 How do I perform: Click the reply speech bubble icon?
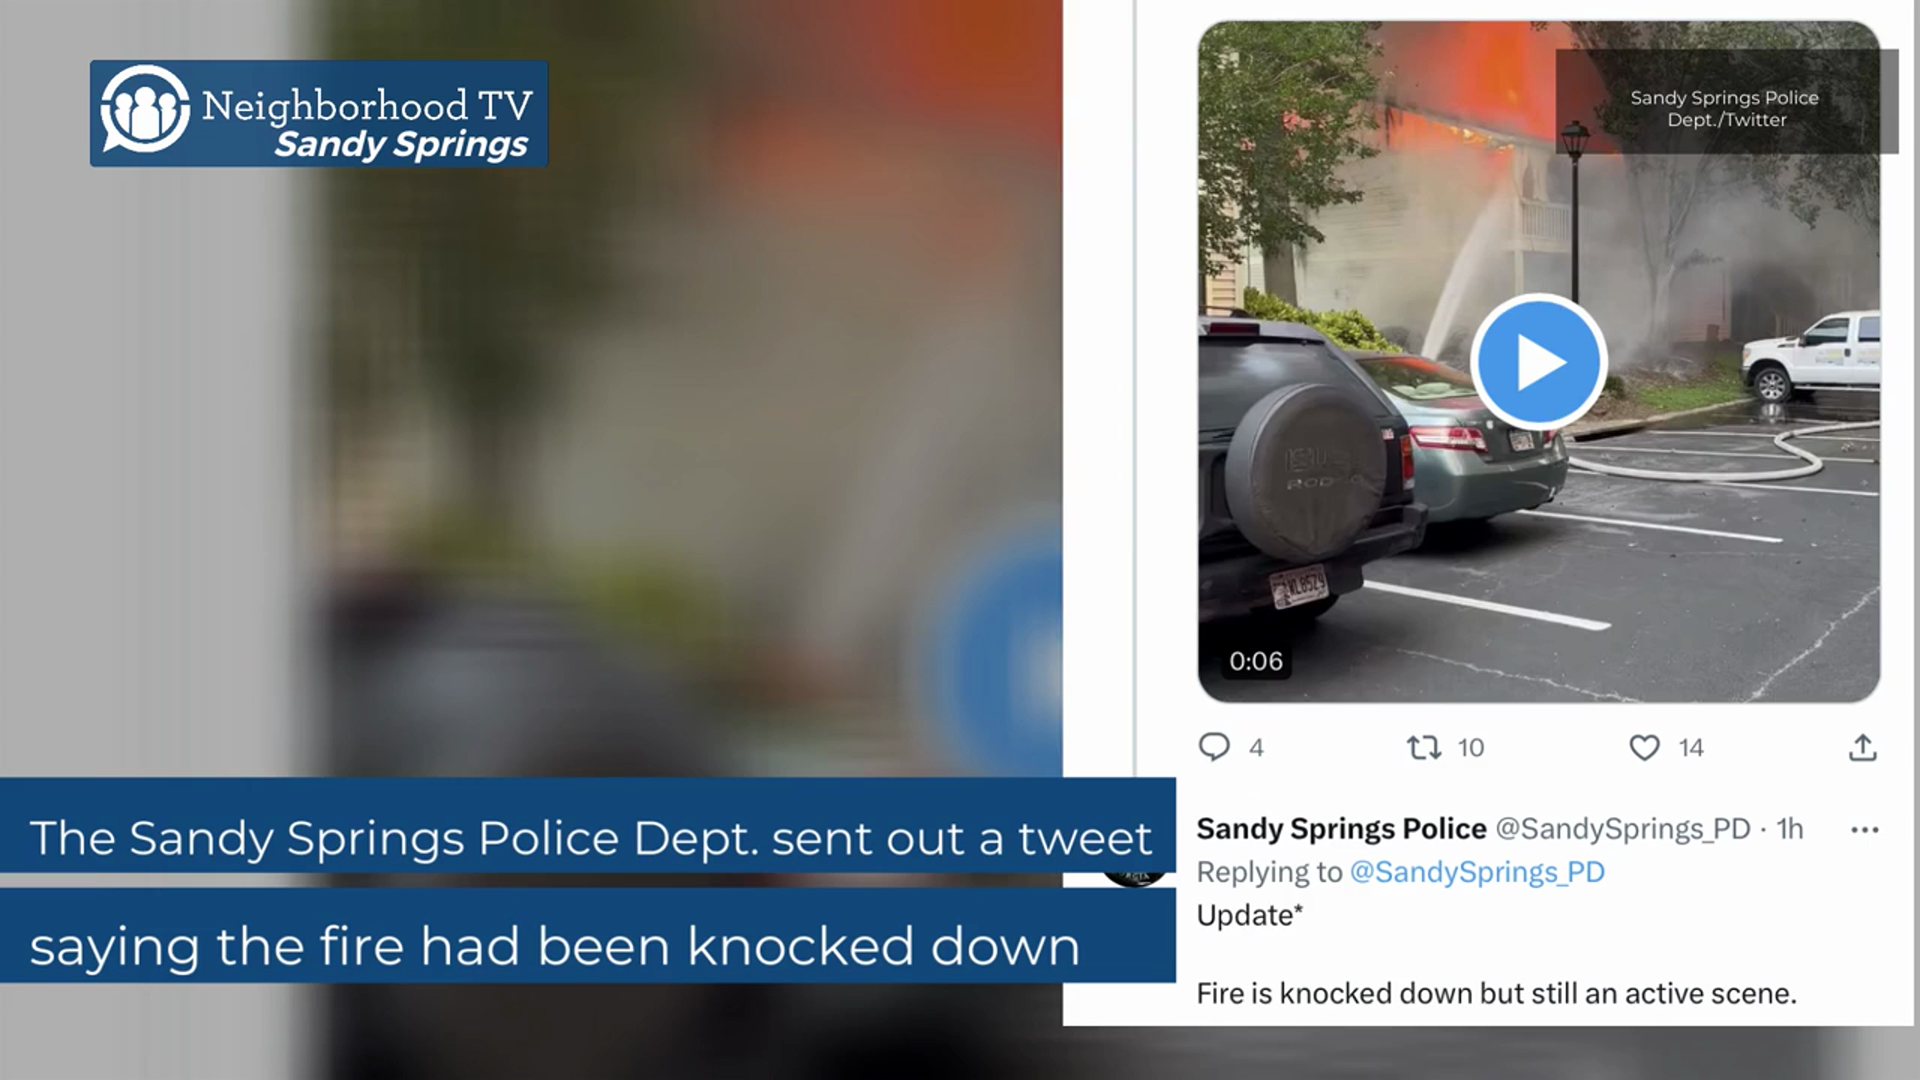coord(1214,747)
